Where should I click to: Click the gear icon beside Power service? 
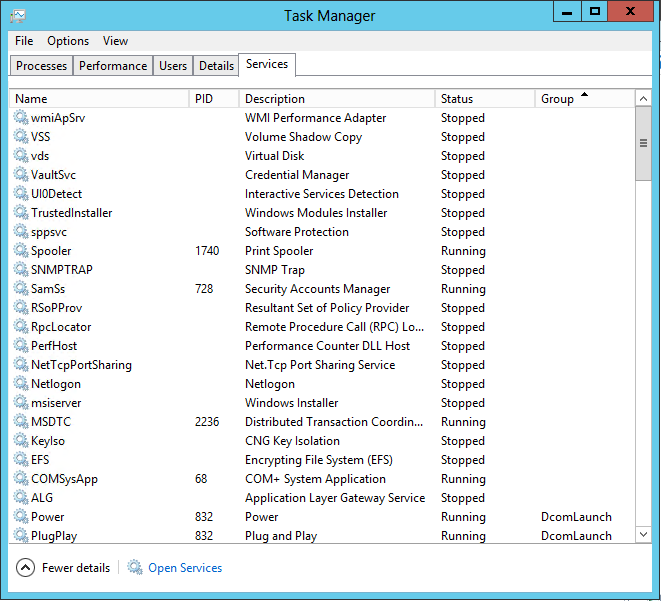click(x=21, y=515)
